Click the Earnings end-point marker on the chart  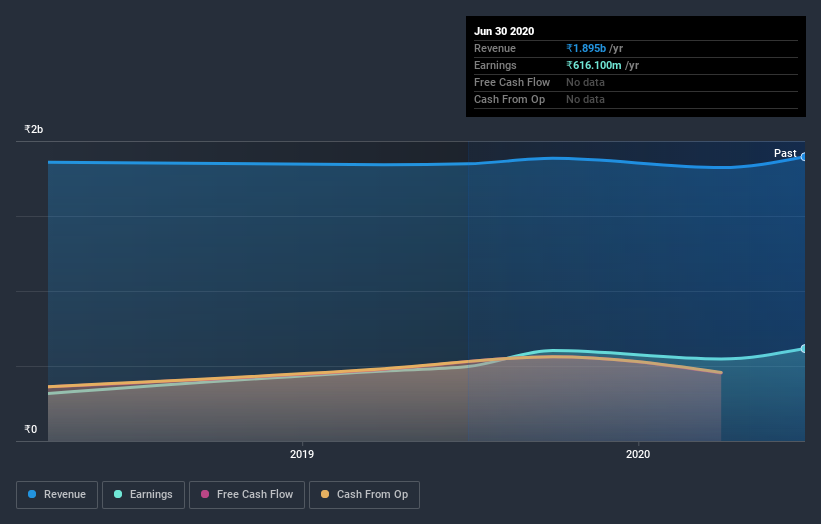[x=804, y=349]
